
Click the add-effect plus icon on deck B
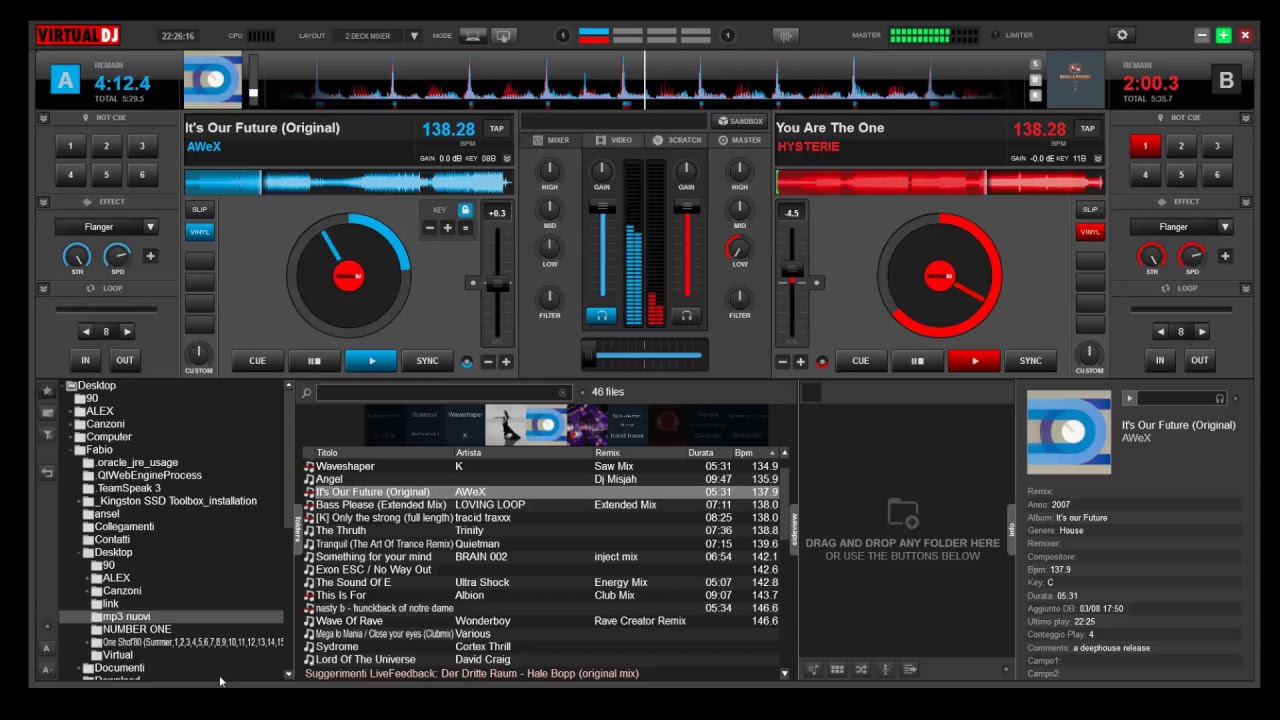point(1225,256)
